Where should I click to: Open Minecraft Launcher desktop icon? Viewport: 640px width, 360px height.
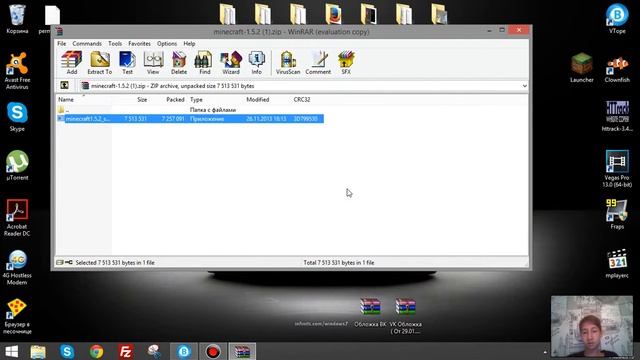pyautogui.click(x=582, y=68)
